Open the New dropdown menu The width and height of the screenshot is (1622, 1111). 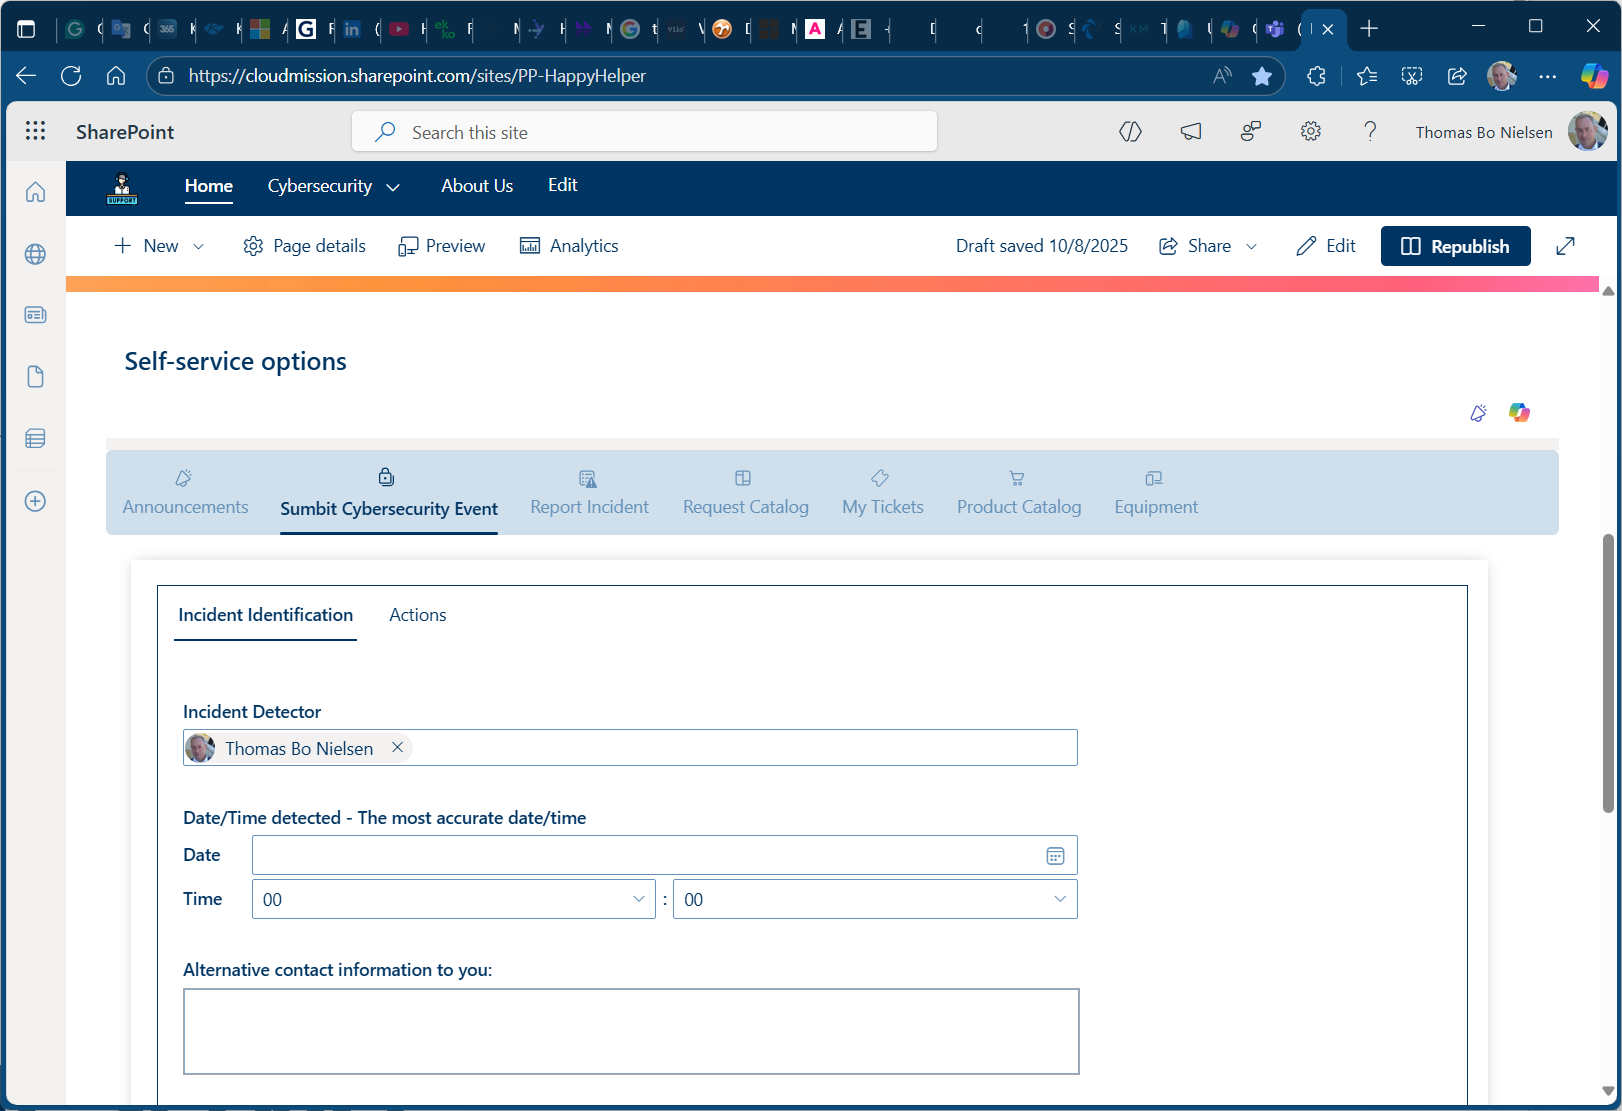pyautogui.click(x=158, y=245)
